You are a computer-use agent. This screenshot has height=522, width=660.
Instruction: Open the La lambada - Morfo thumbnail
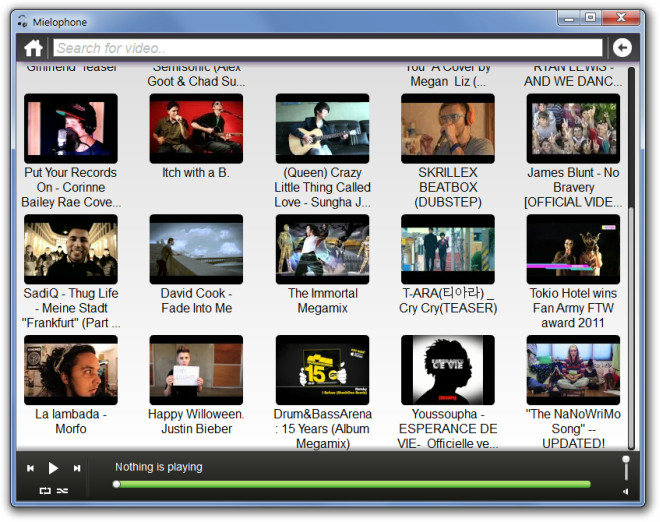(70, 370)
